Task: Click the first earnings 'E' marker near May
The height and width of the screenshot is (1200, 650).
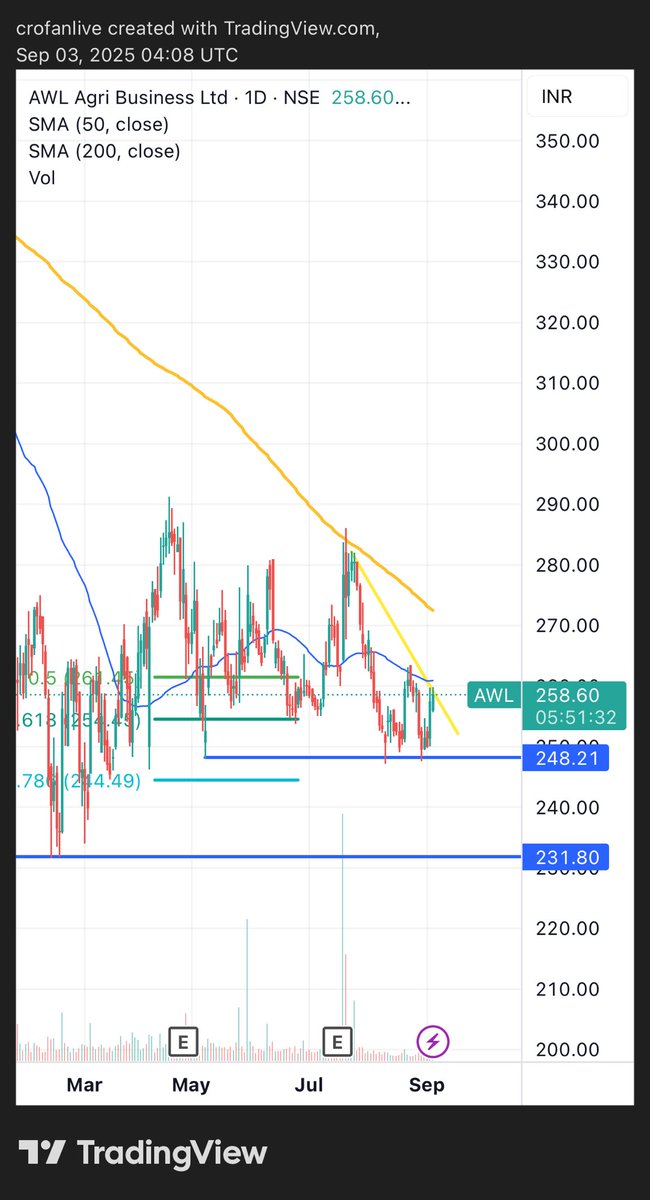Action: point(182,1042)
